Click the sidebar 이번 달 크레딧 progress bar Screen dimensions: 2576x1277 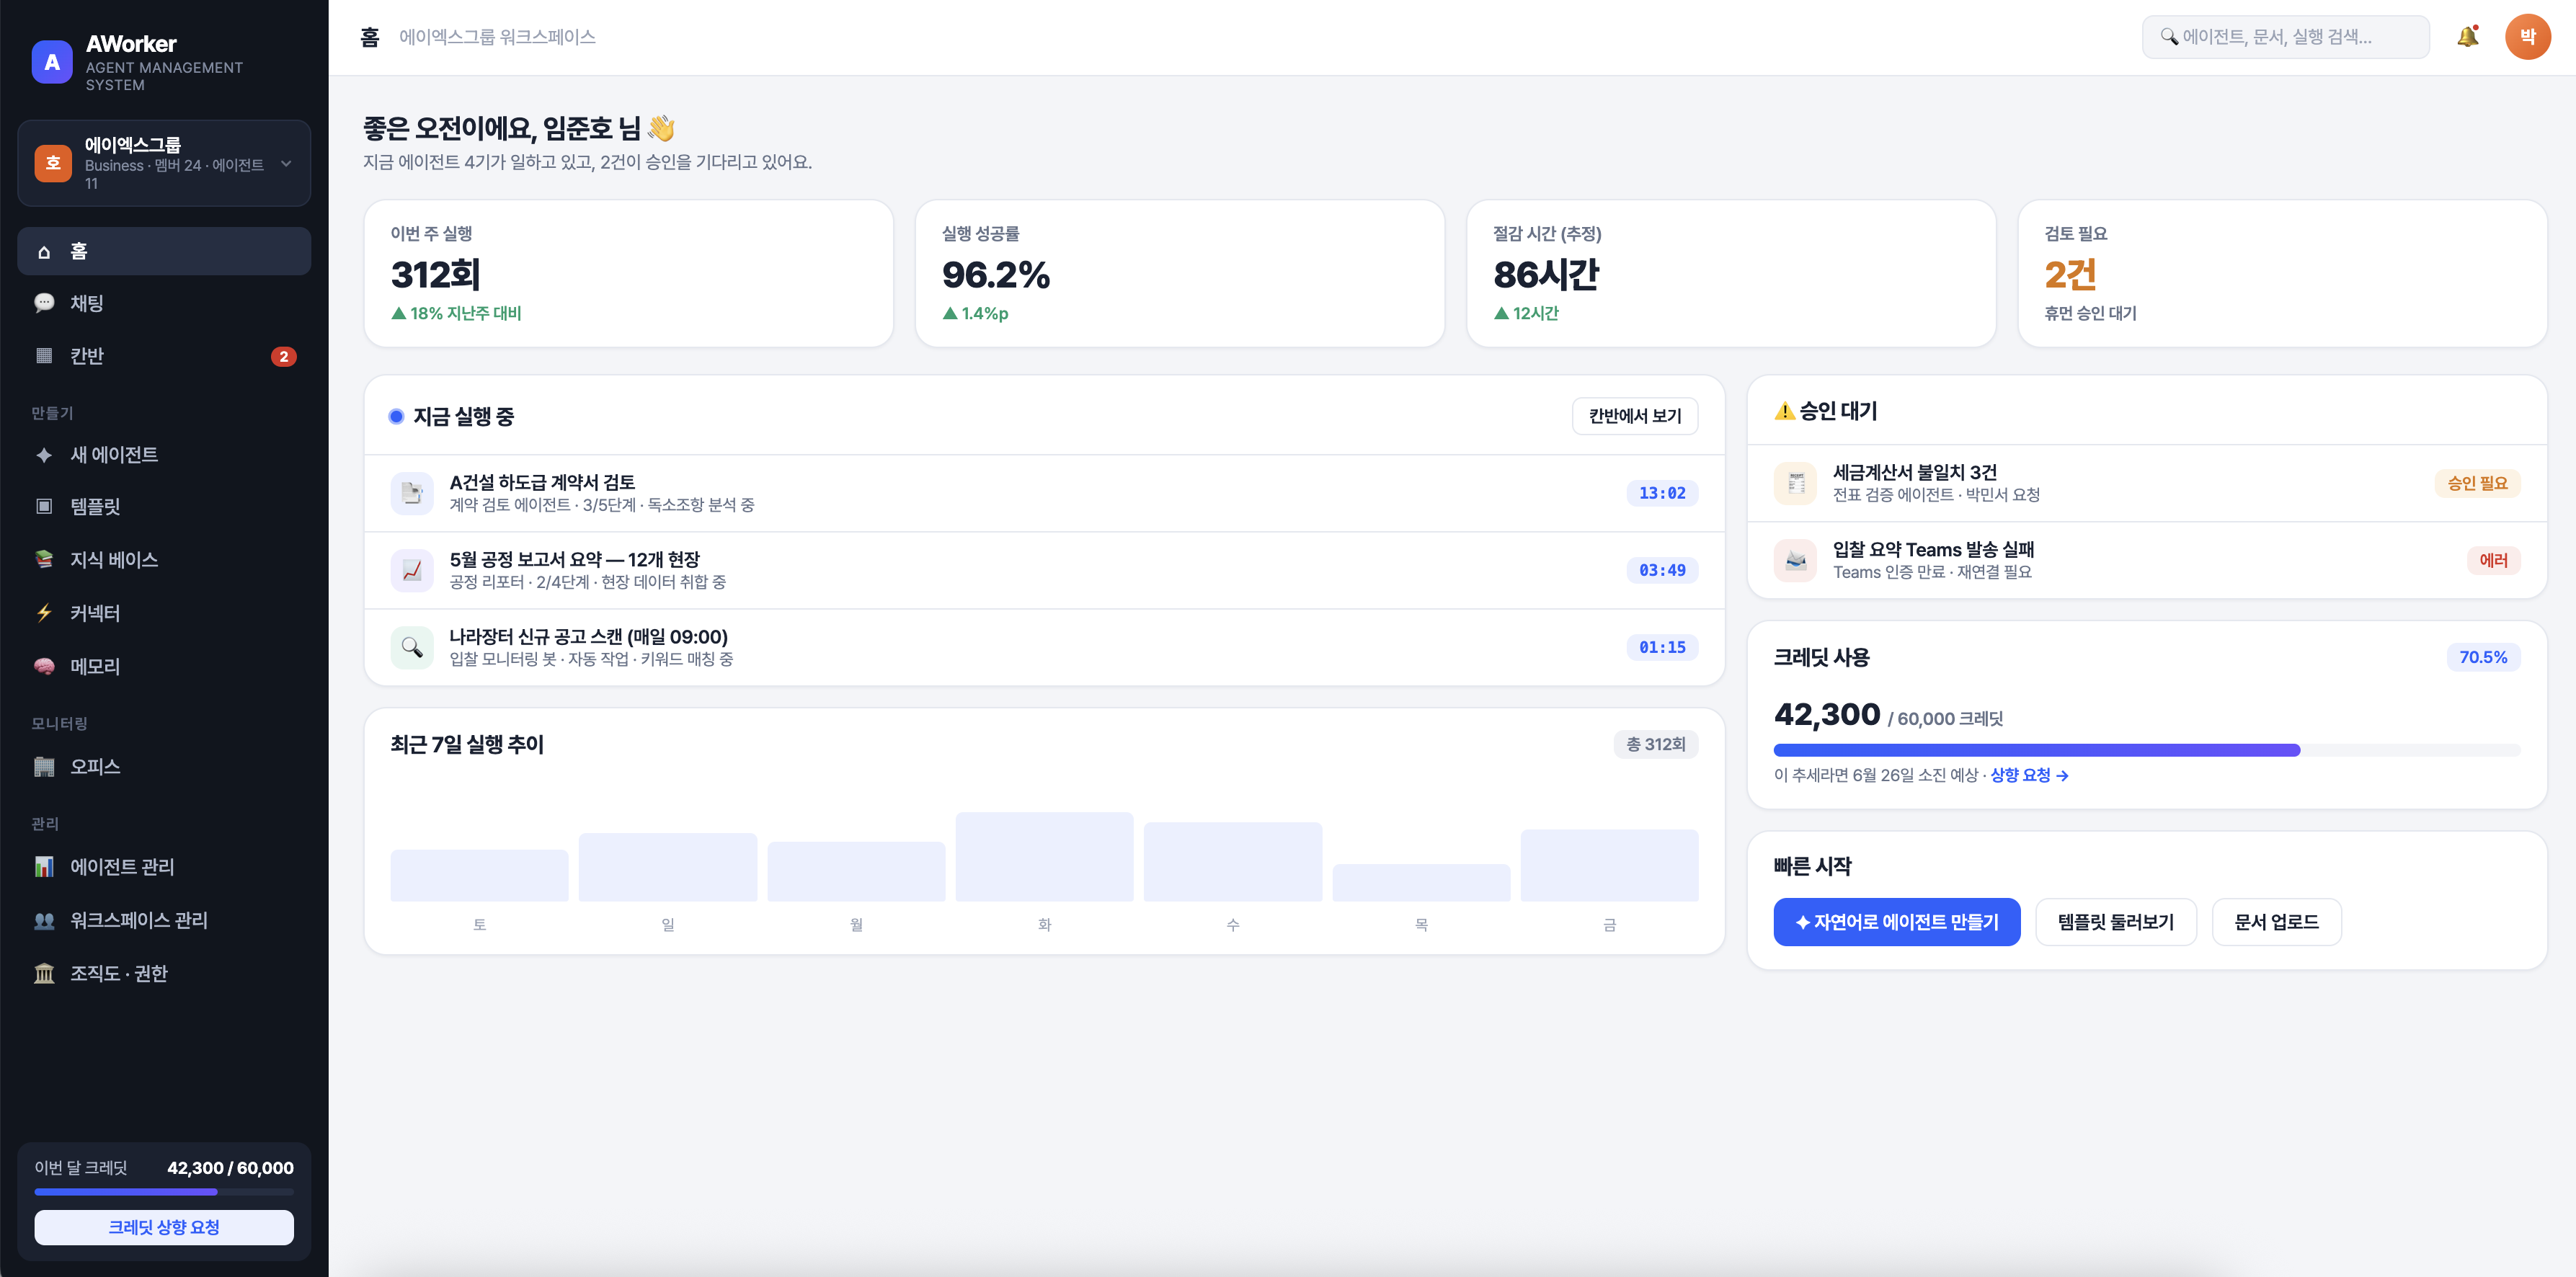164,1192
